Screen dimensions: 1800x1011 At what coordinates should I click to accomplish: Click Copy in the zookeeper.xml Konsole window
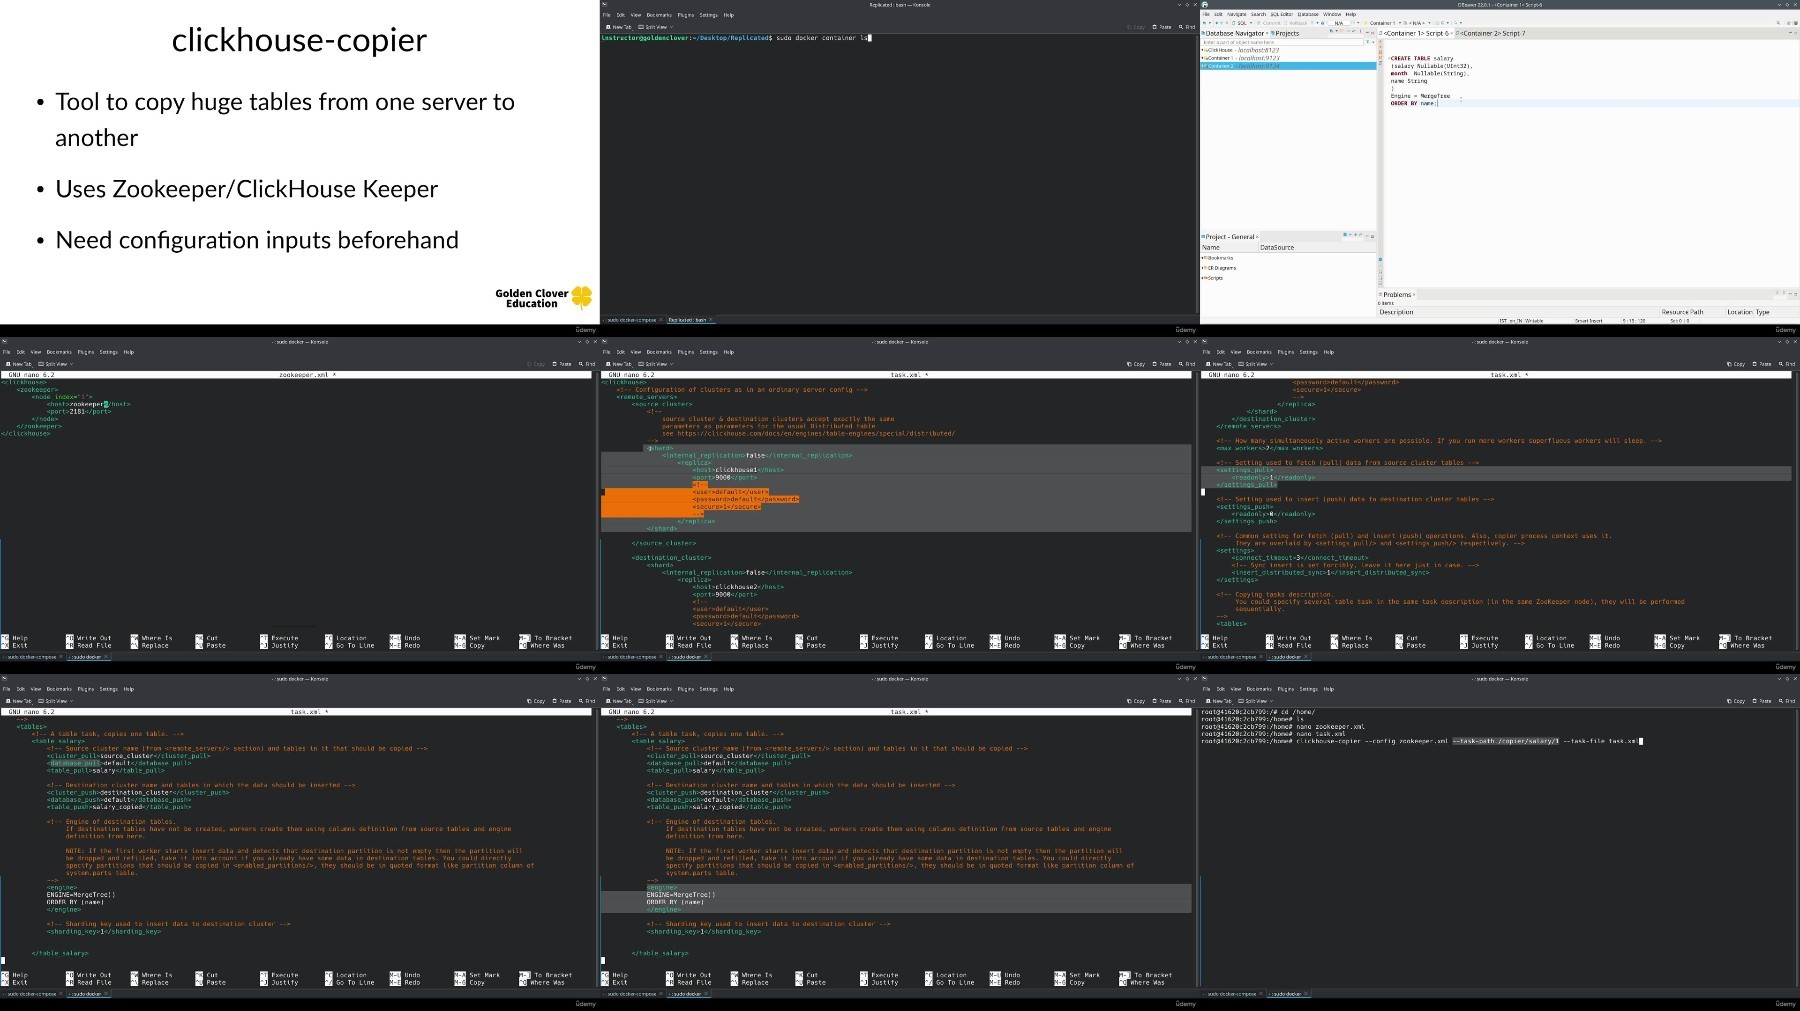tap(536, 364)
